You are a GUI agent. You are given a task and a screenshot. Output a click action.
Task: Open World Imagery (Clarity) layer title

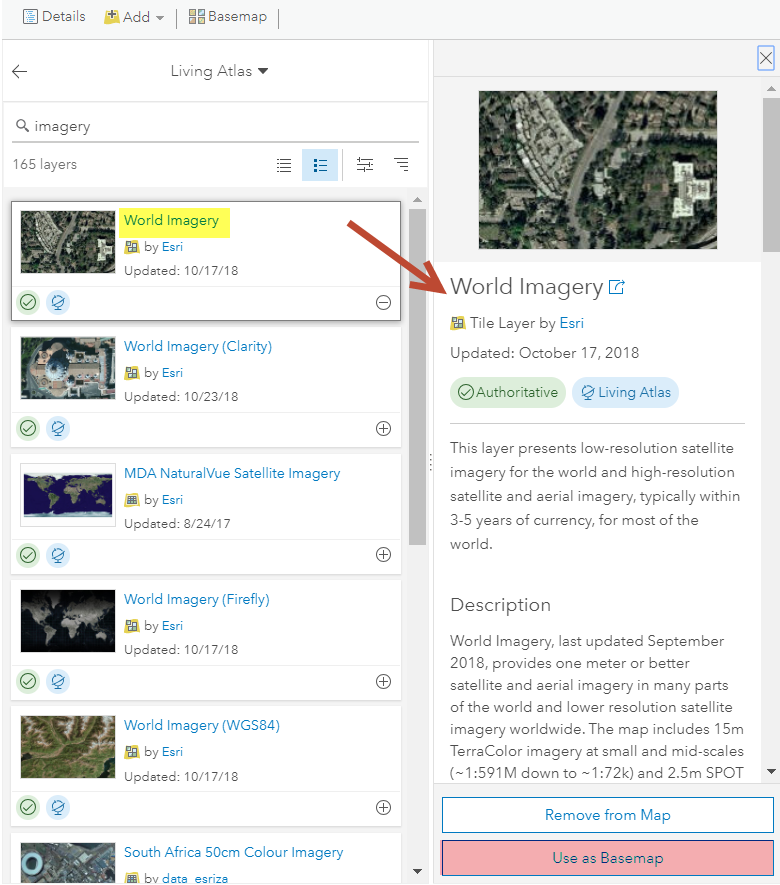click(198, 346)
